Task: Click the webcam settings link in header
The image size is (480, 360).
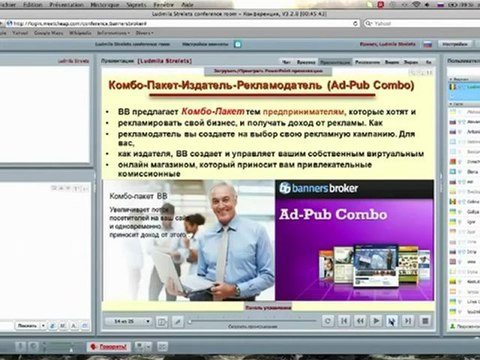Action: (x=205, y=44)
